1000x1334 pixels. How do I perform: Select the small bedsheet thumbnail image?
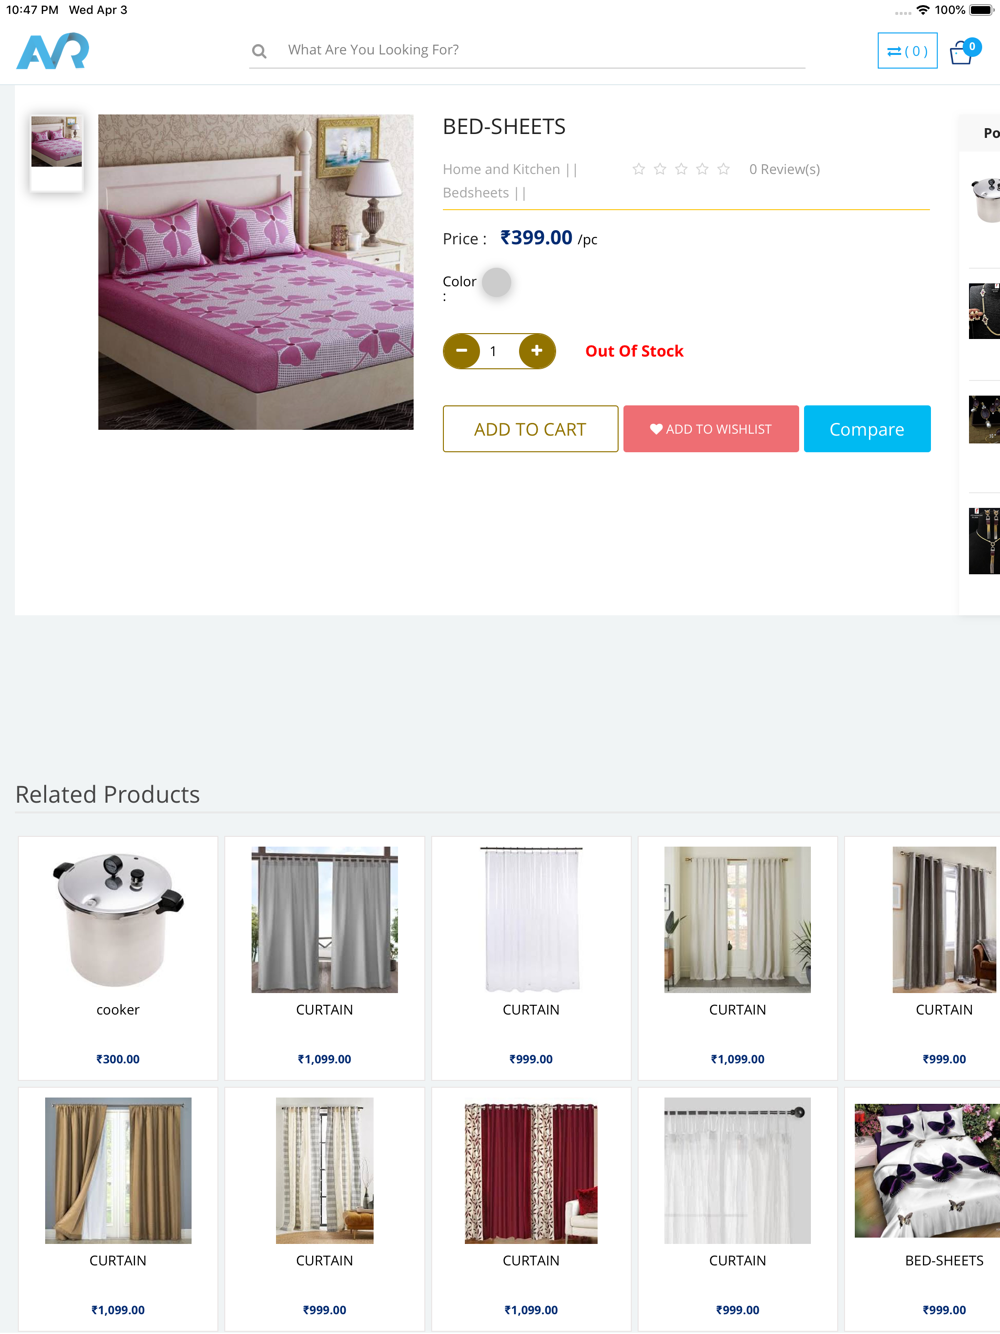[x=56, y=142]
